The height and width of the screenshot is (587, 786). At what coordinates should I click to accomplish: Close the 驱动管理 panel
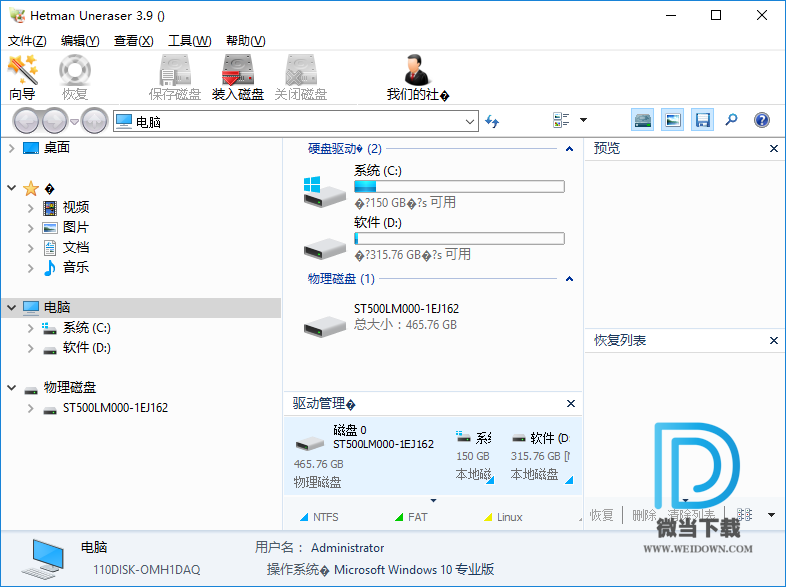coord(570,404)
